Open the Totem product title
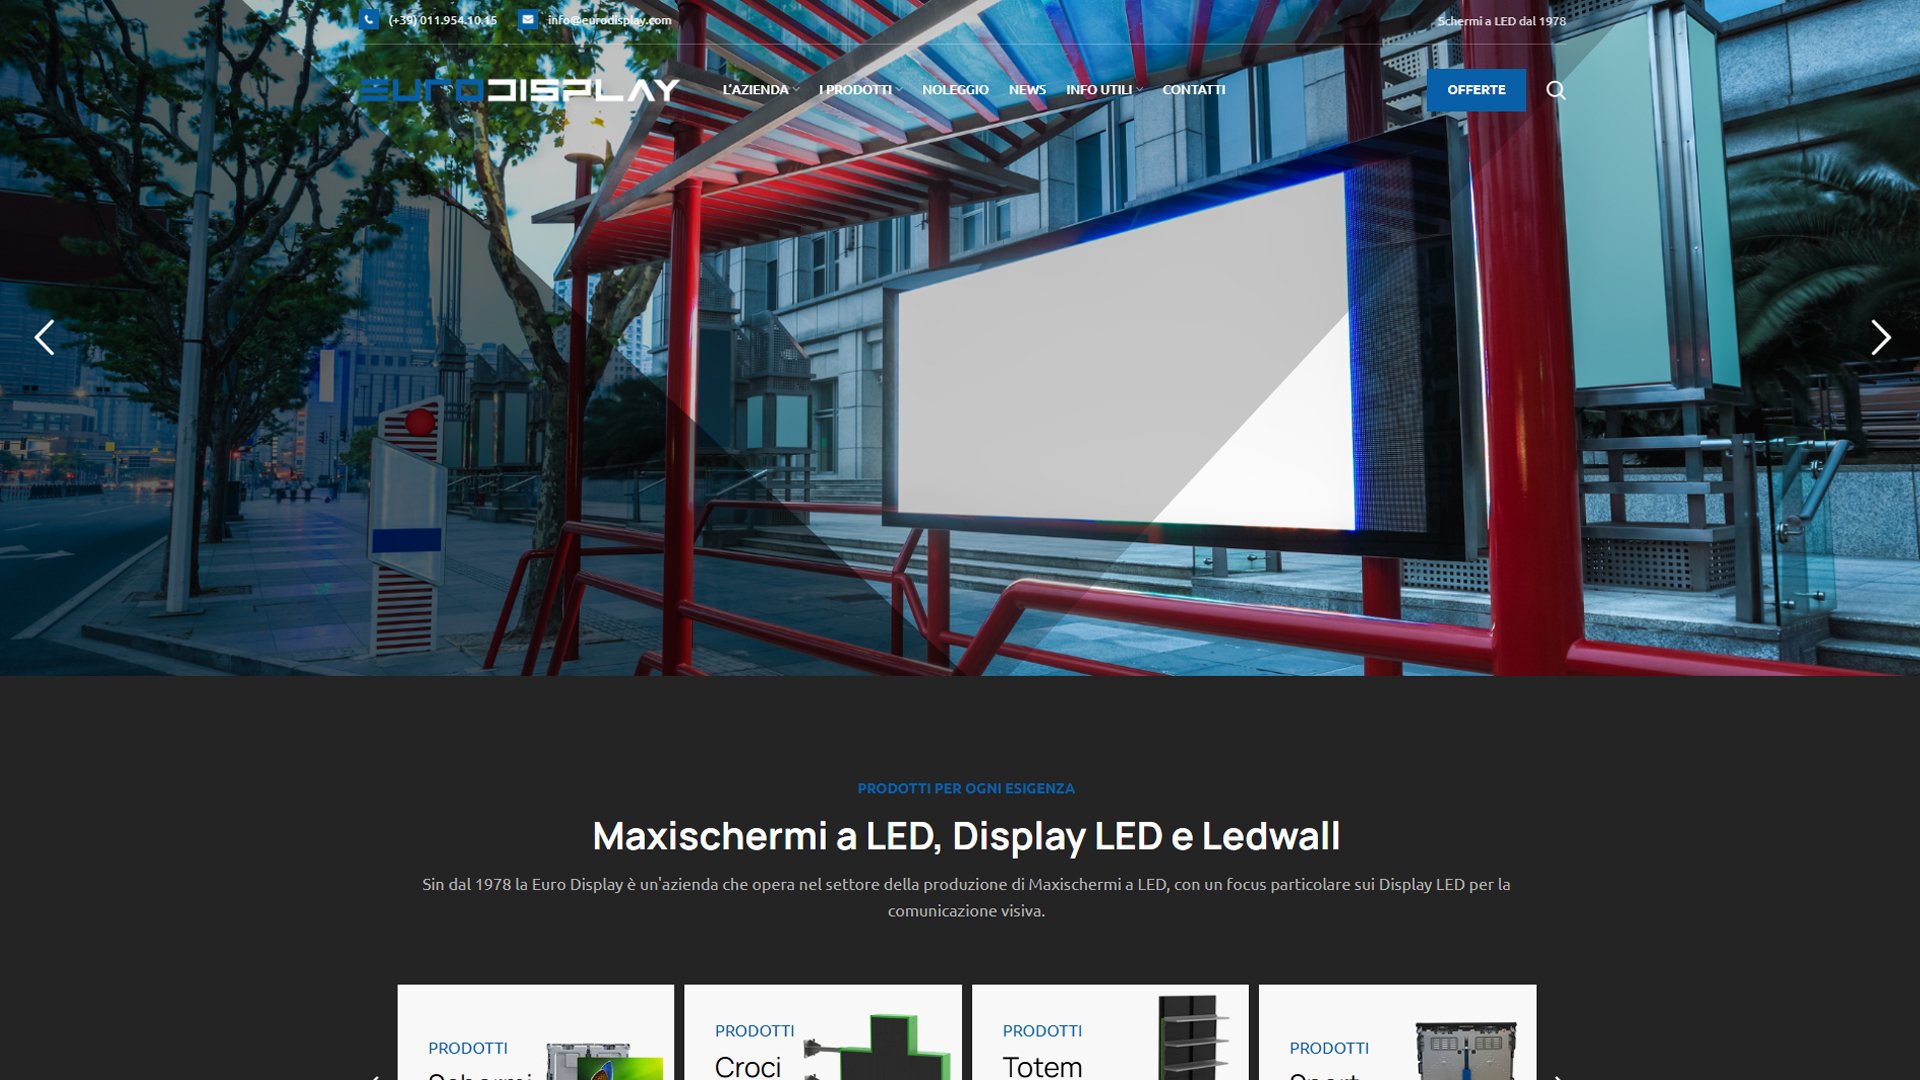The height and width of the screenshot is (1080, 1920). click(1042, 1066)
